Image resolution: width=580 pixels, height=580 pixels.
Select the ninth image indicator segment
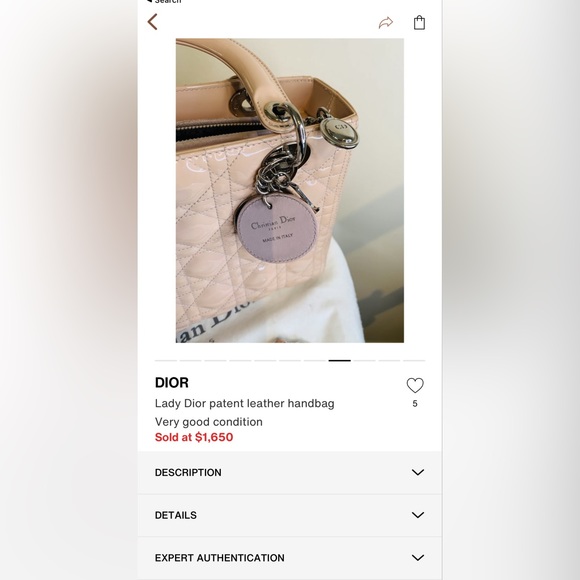pyautogui.click(x=364, y=360)
